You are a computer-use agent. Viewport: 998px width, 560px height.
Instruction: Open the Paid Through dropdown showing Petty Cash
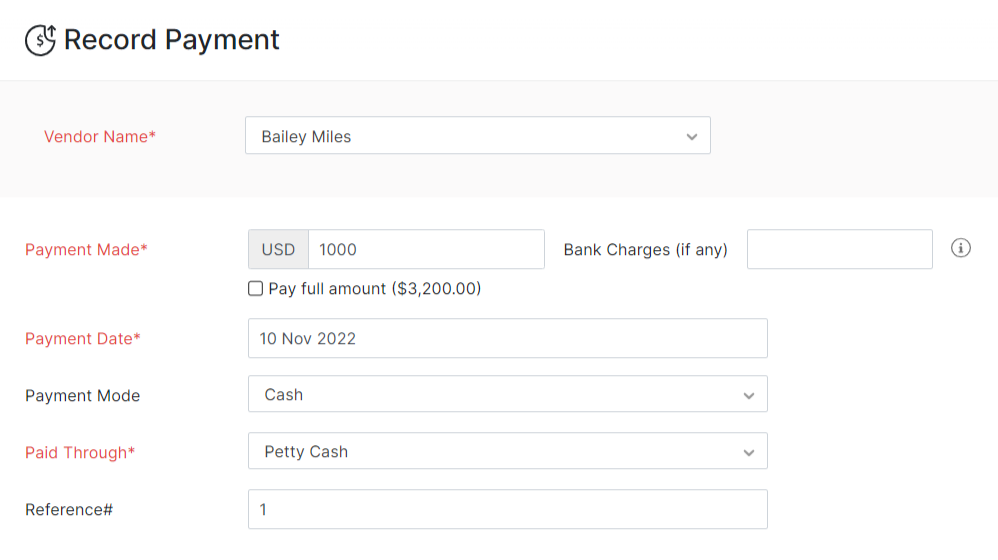(x=507, y=452)
